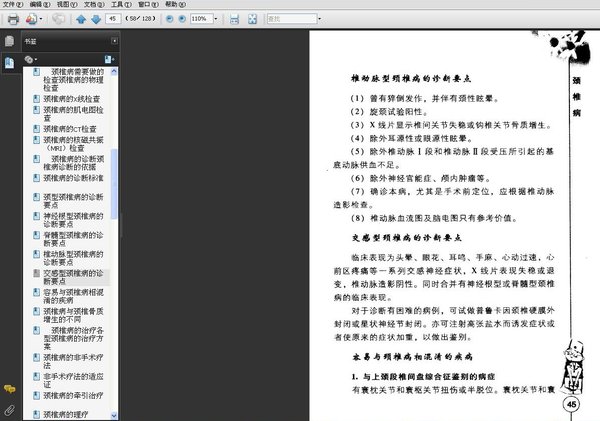
Task: Open the 工具 menu
Action: tap(121, 4)
